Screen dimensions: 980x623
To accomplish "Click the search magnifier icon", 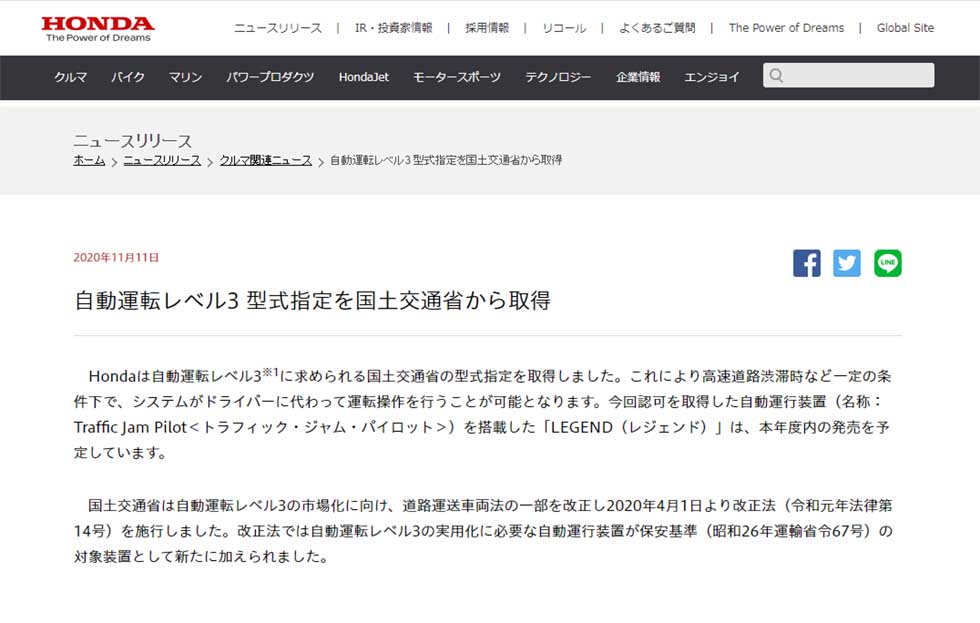I will (776, 76).
